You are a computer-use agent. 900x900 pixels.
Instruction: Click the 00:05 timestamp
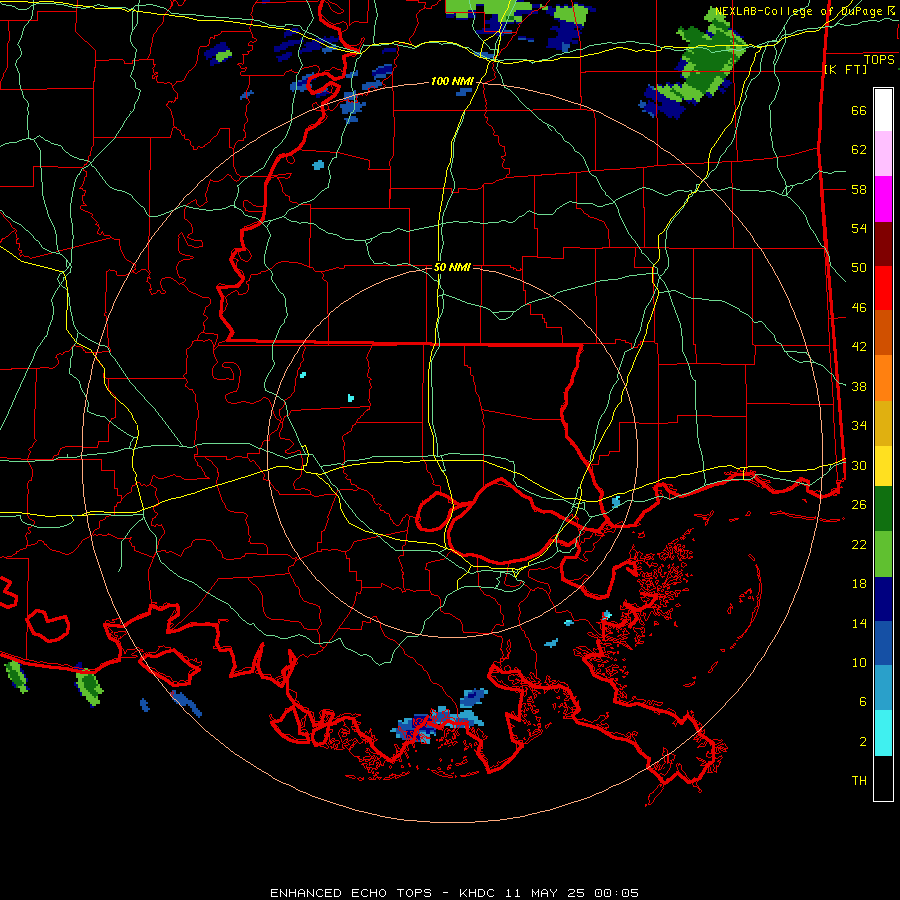point(616,893)
